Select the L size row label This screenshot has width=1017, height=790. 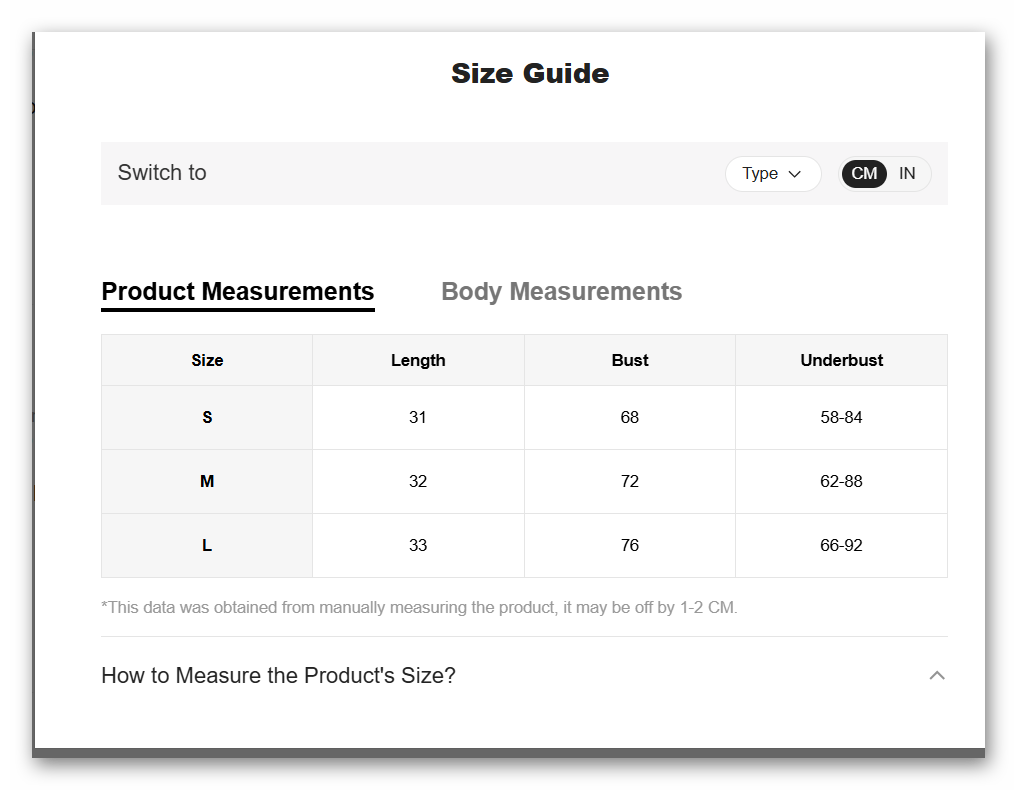coord(207,546)
